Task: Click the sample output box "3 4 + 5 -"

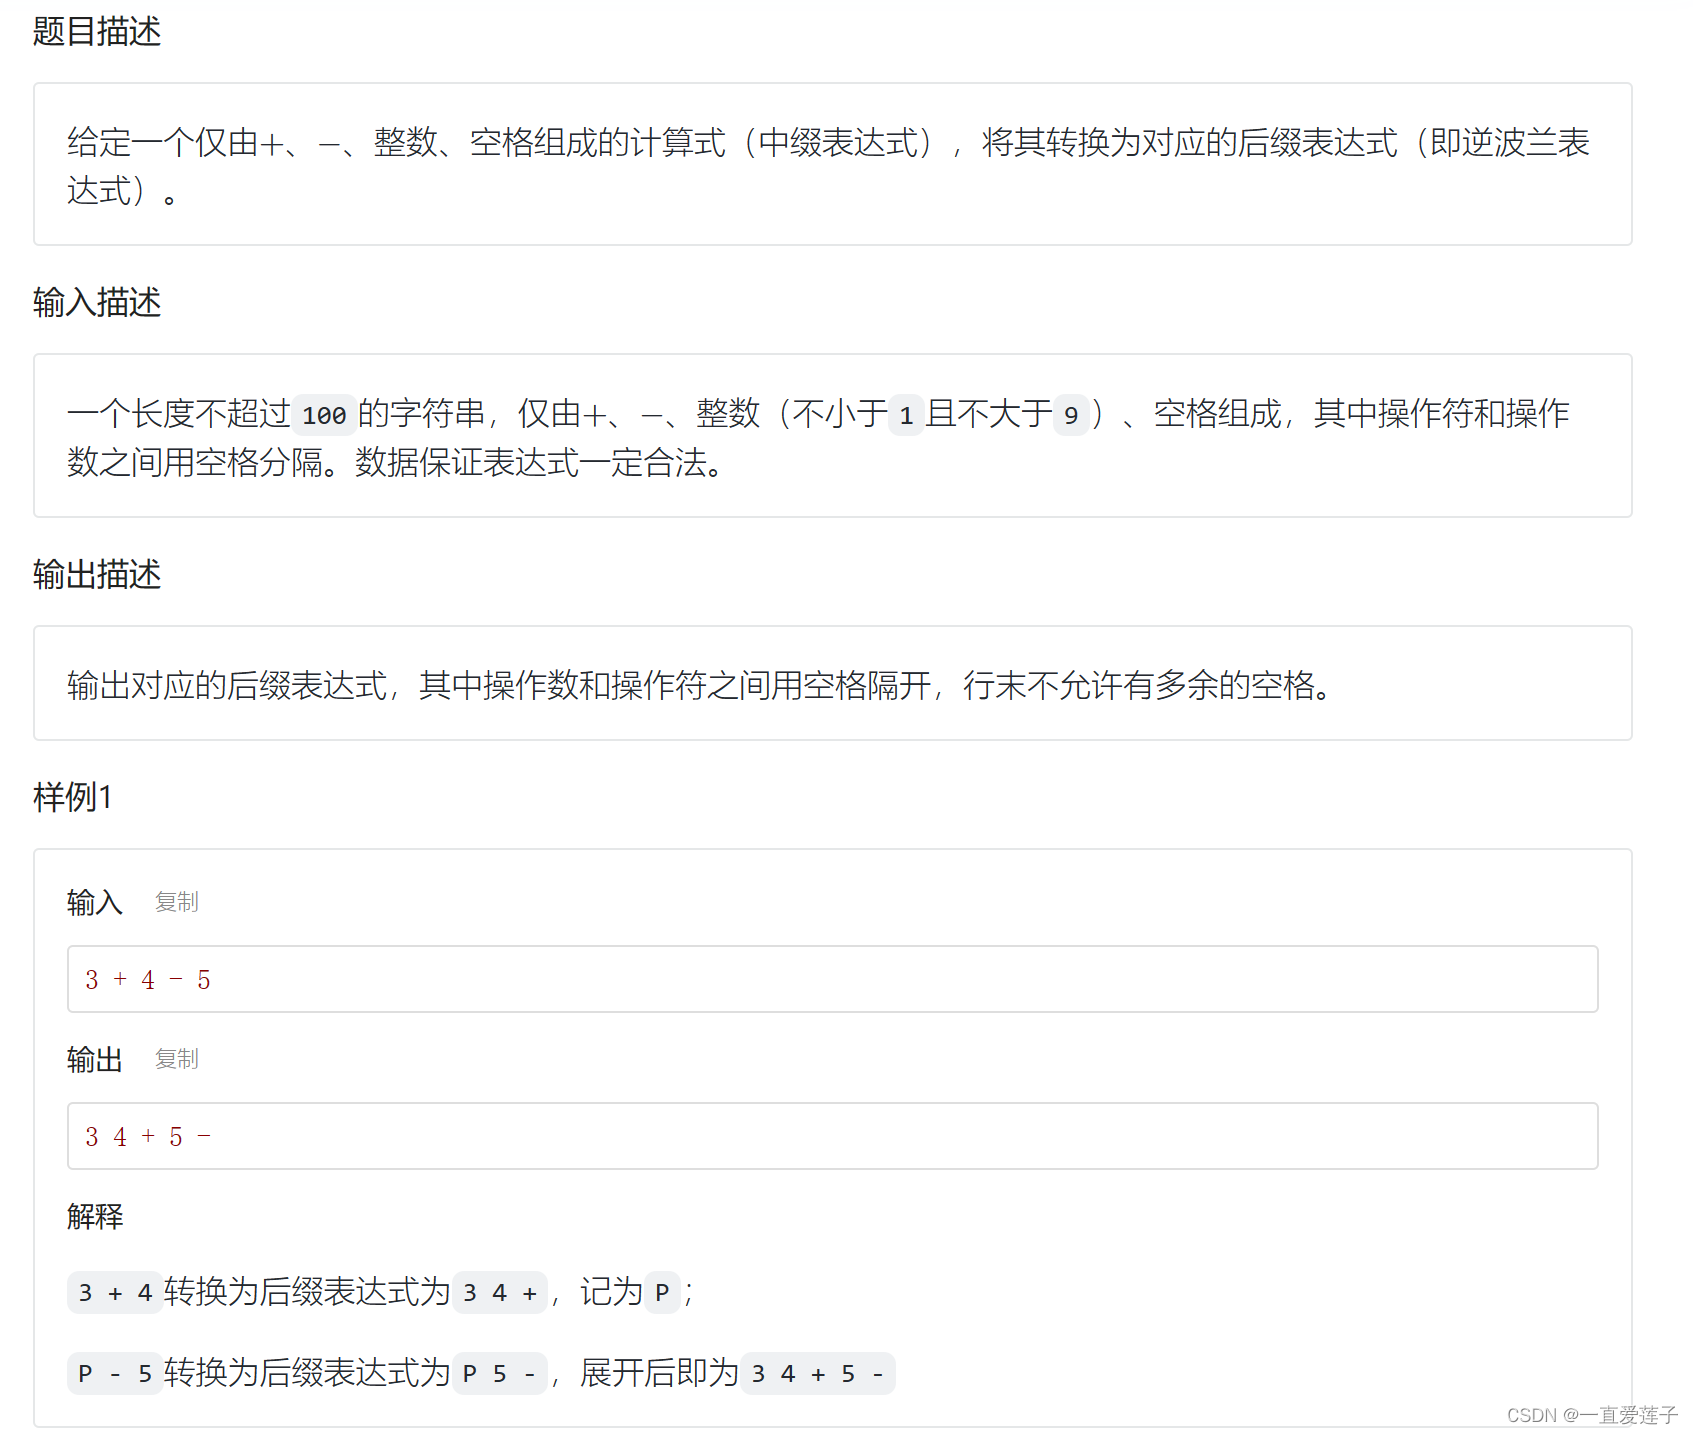Action: click(832, 1136)
